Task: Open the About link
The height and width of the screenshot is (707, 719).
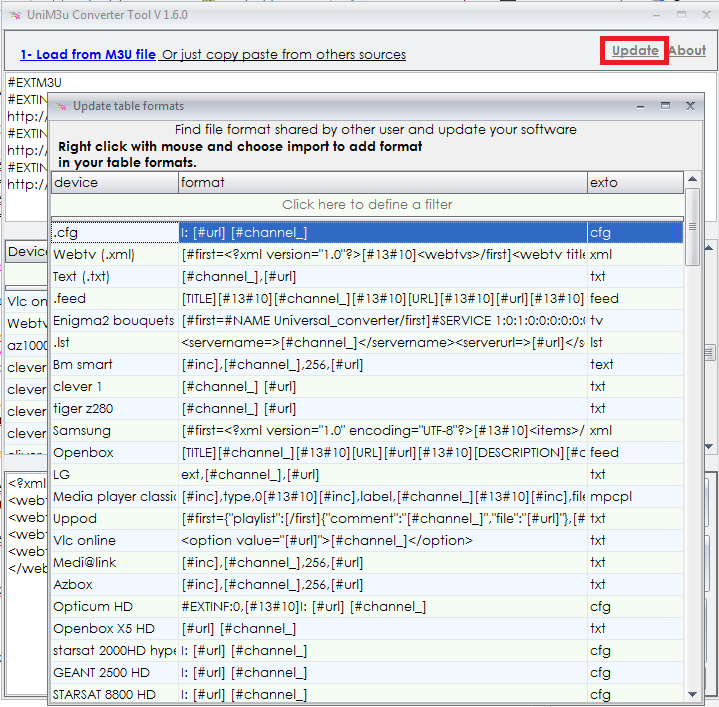Action: (687, 50)
